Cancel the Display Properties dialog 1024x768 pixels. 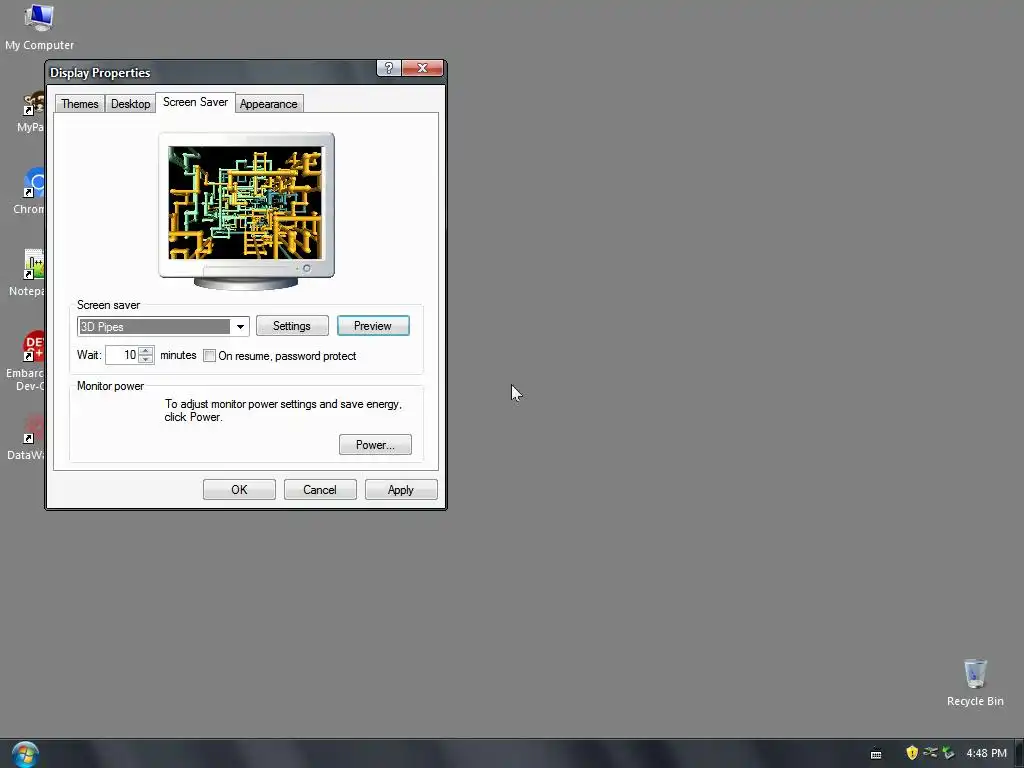pos(320,490)
